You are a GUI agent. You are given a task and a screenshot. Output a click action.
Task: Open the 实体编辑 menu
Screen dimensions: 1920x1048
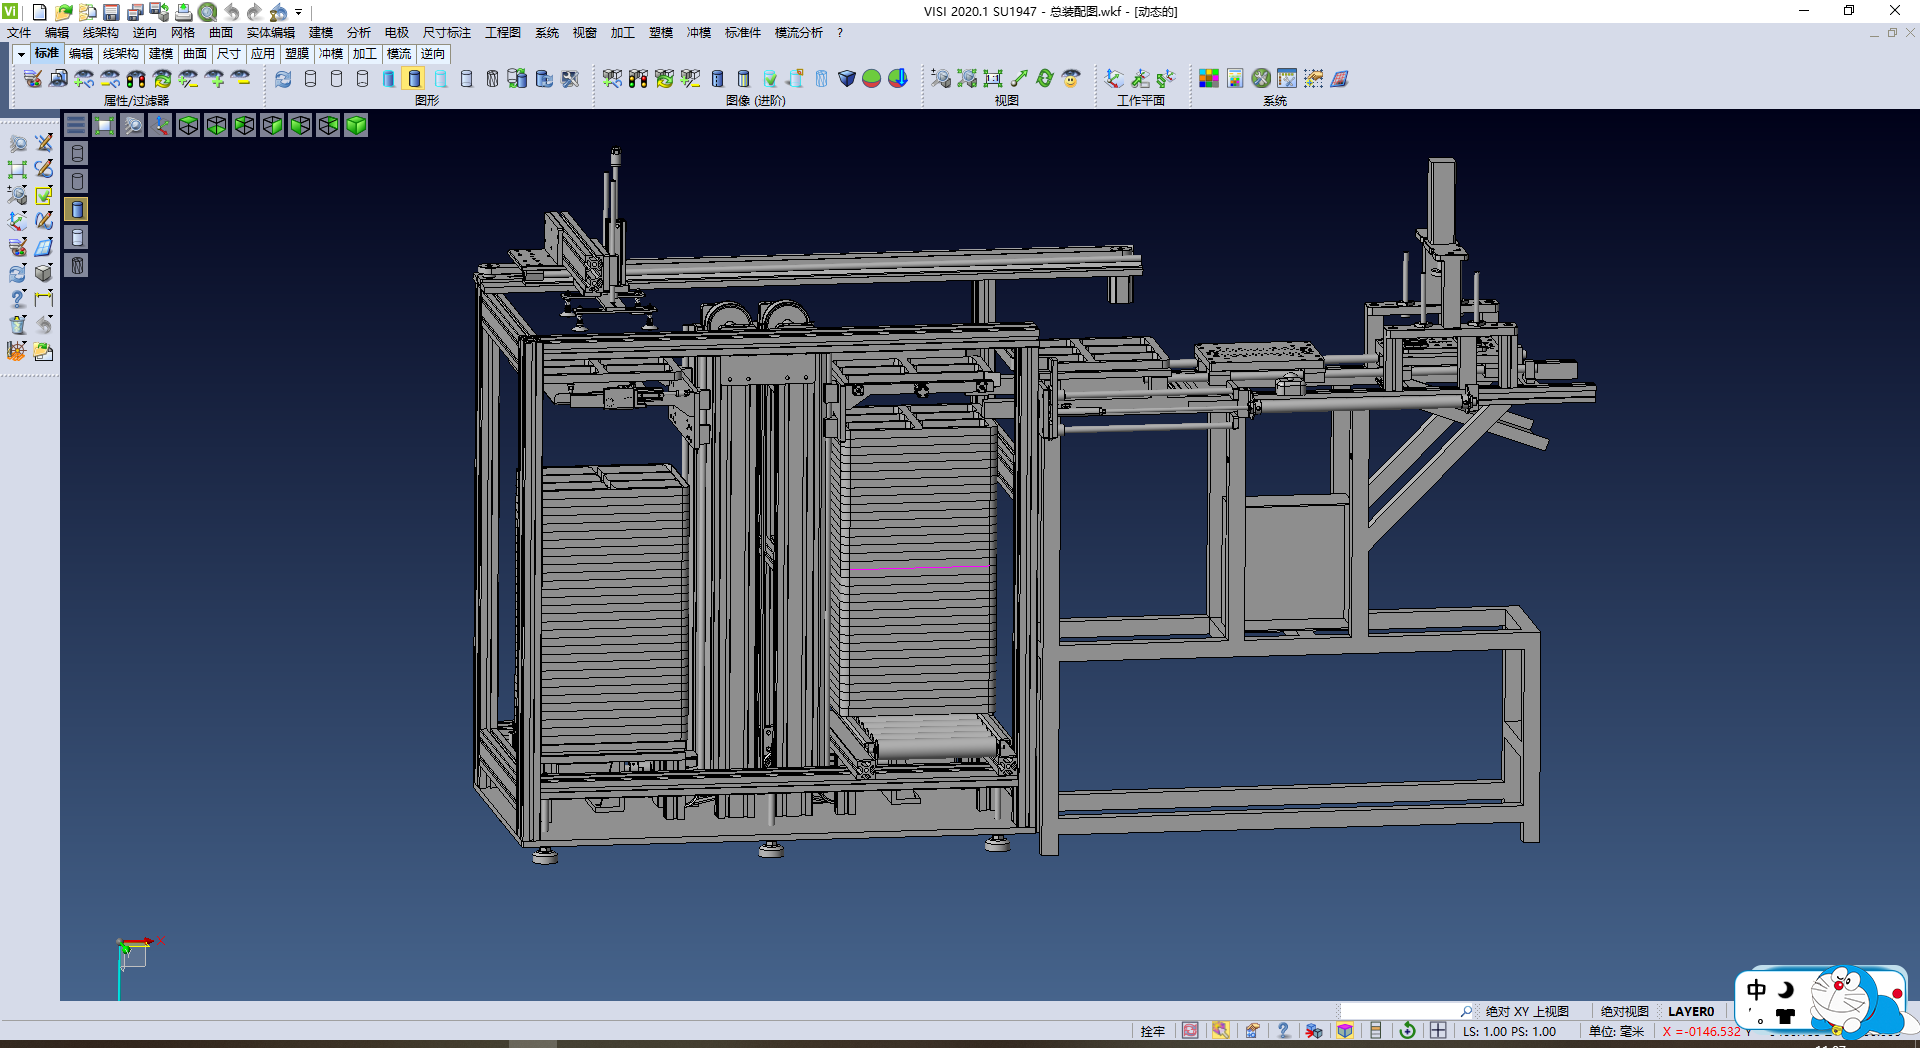(x=270, y=33)
